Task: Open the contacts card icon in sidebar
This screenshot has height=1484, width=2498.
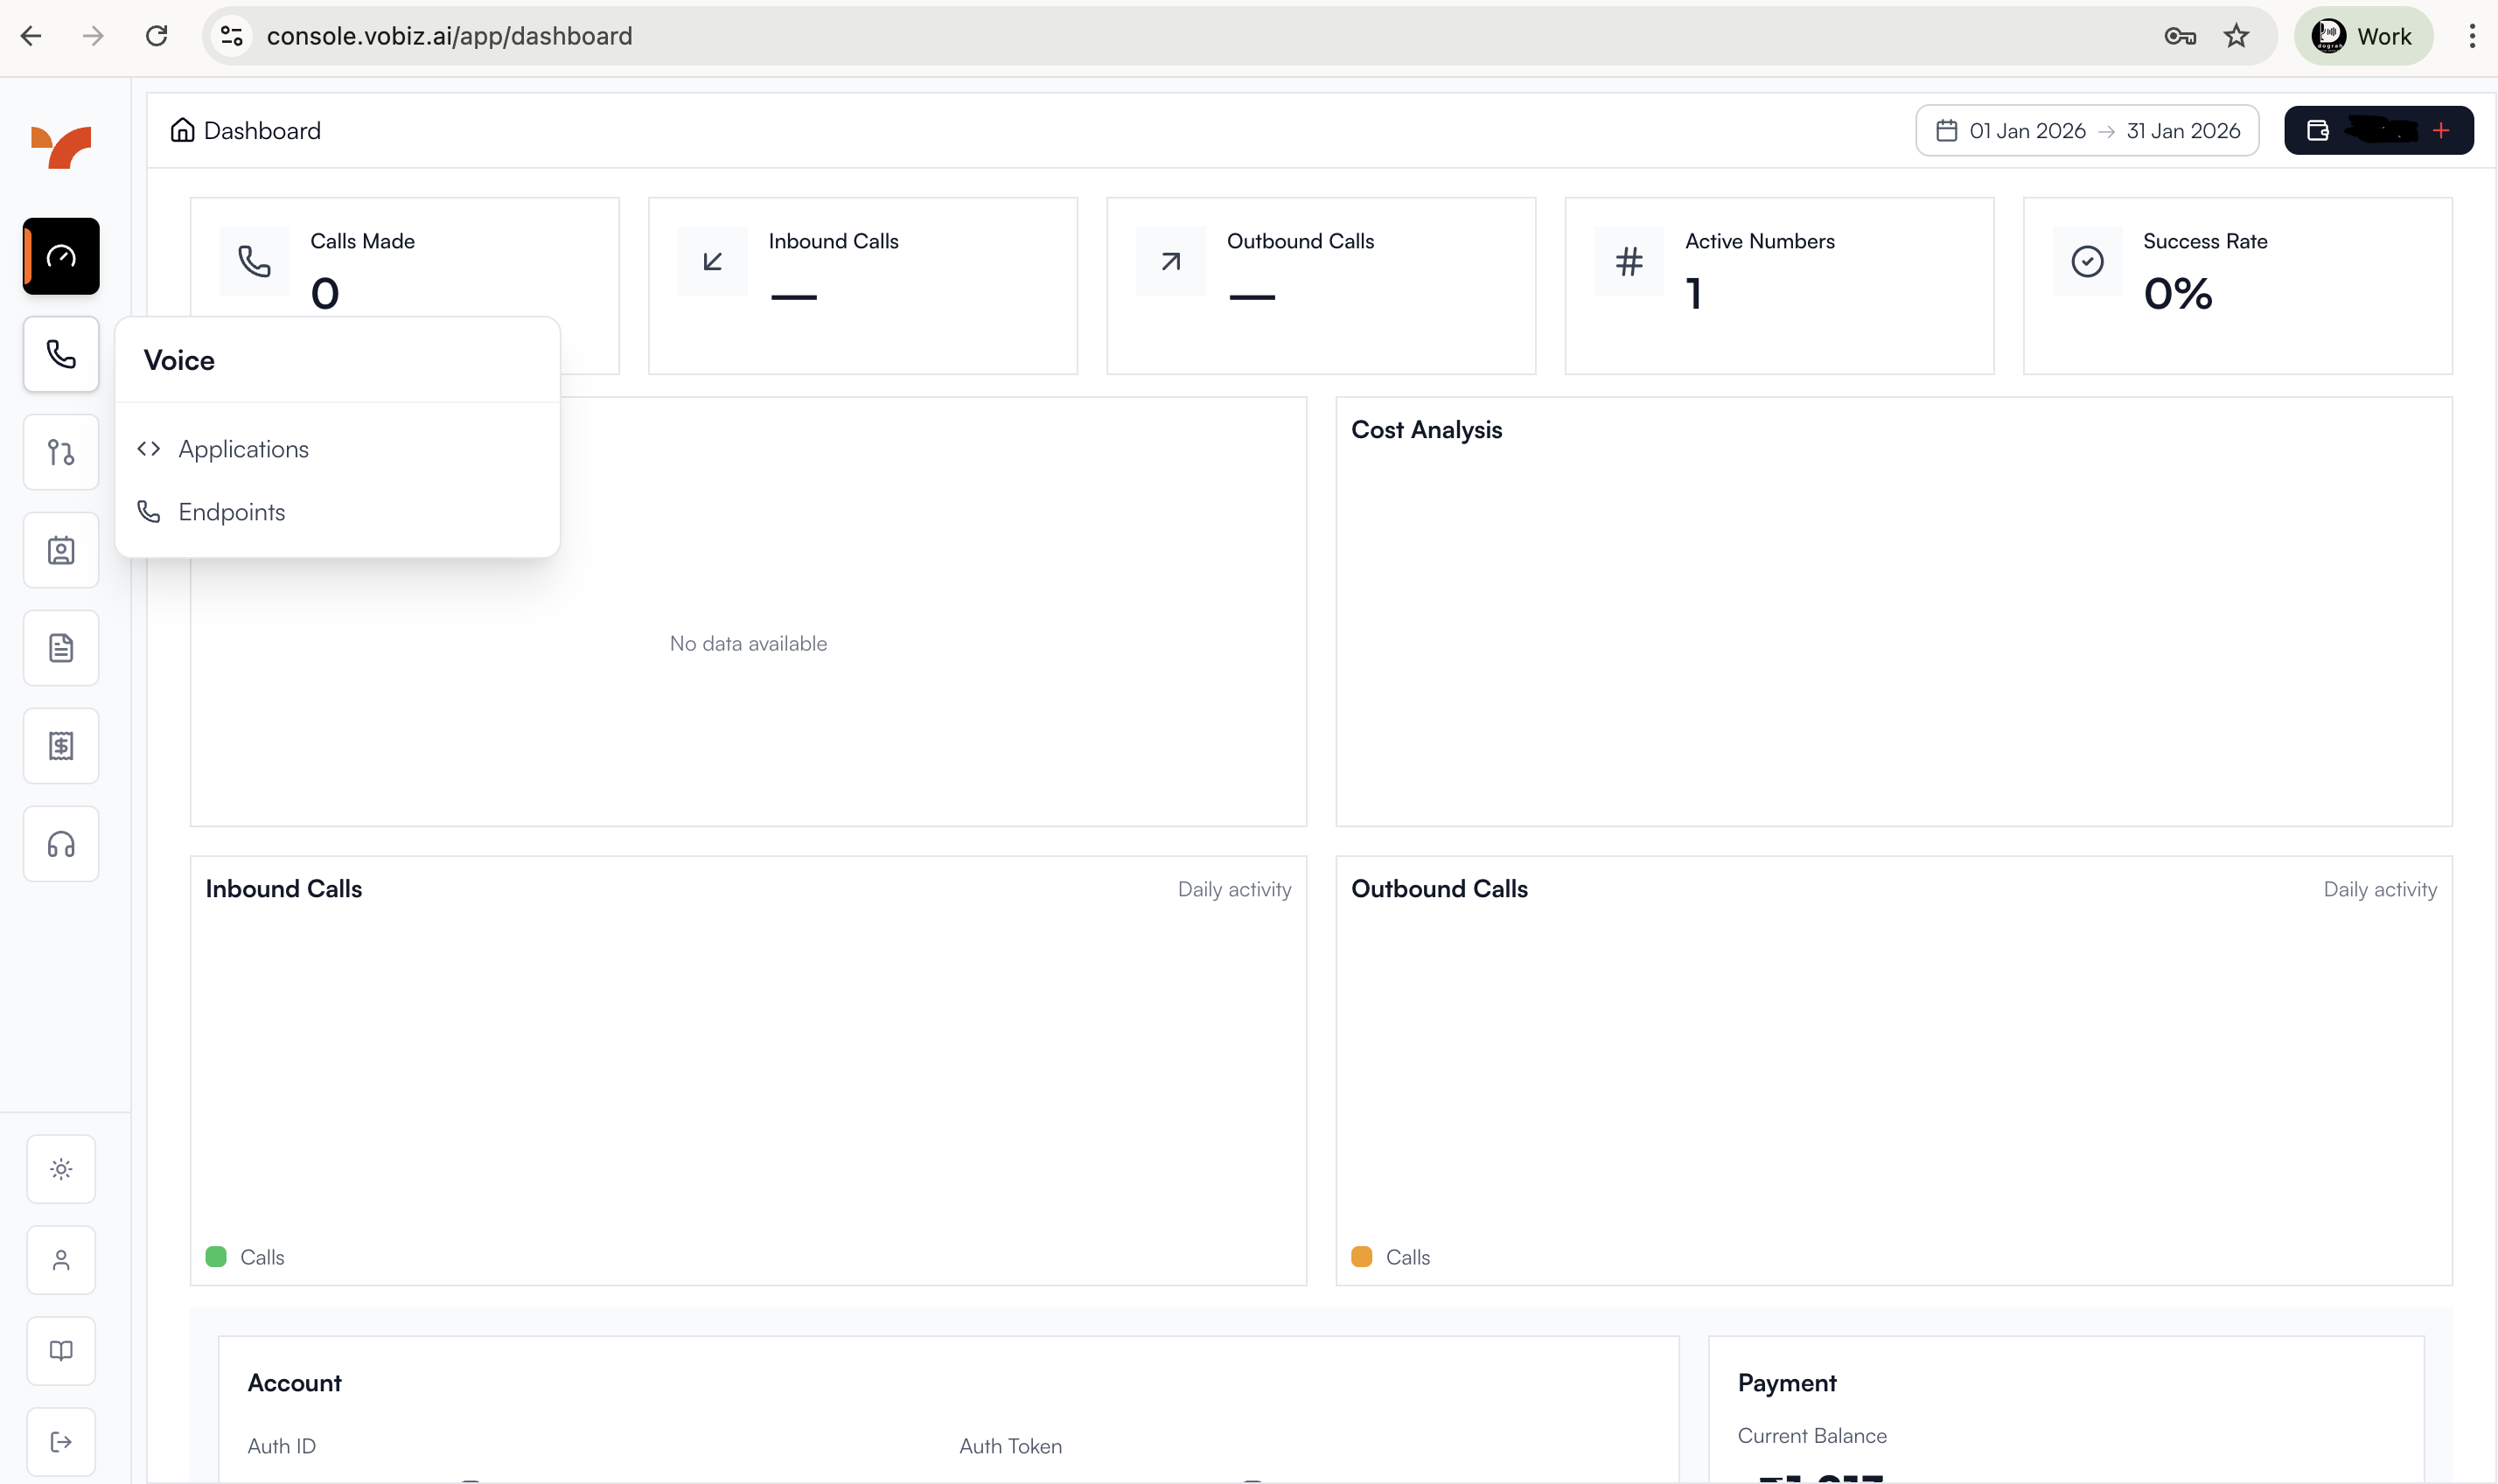Action: (x=60, y=549)
